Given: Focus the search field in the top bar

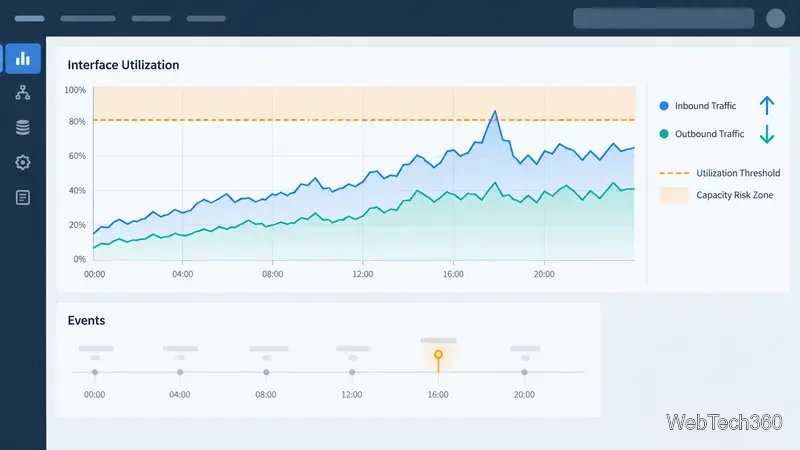Looking at the screenshot, I should pos(663,18).
